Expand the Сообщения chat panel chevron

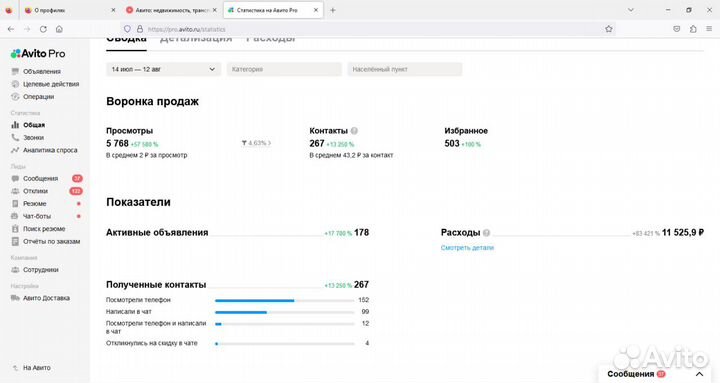(x=699, y=374)
